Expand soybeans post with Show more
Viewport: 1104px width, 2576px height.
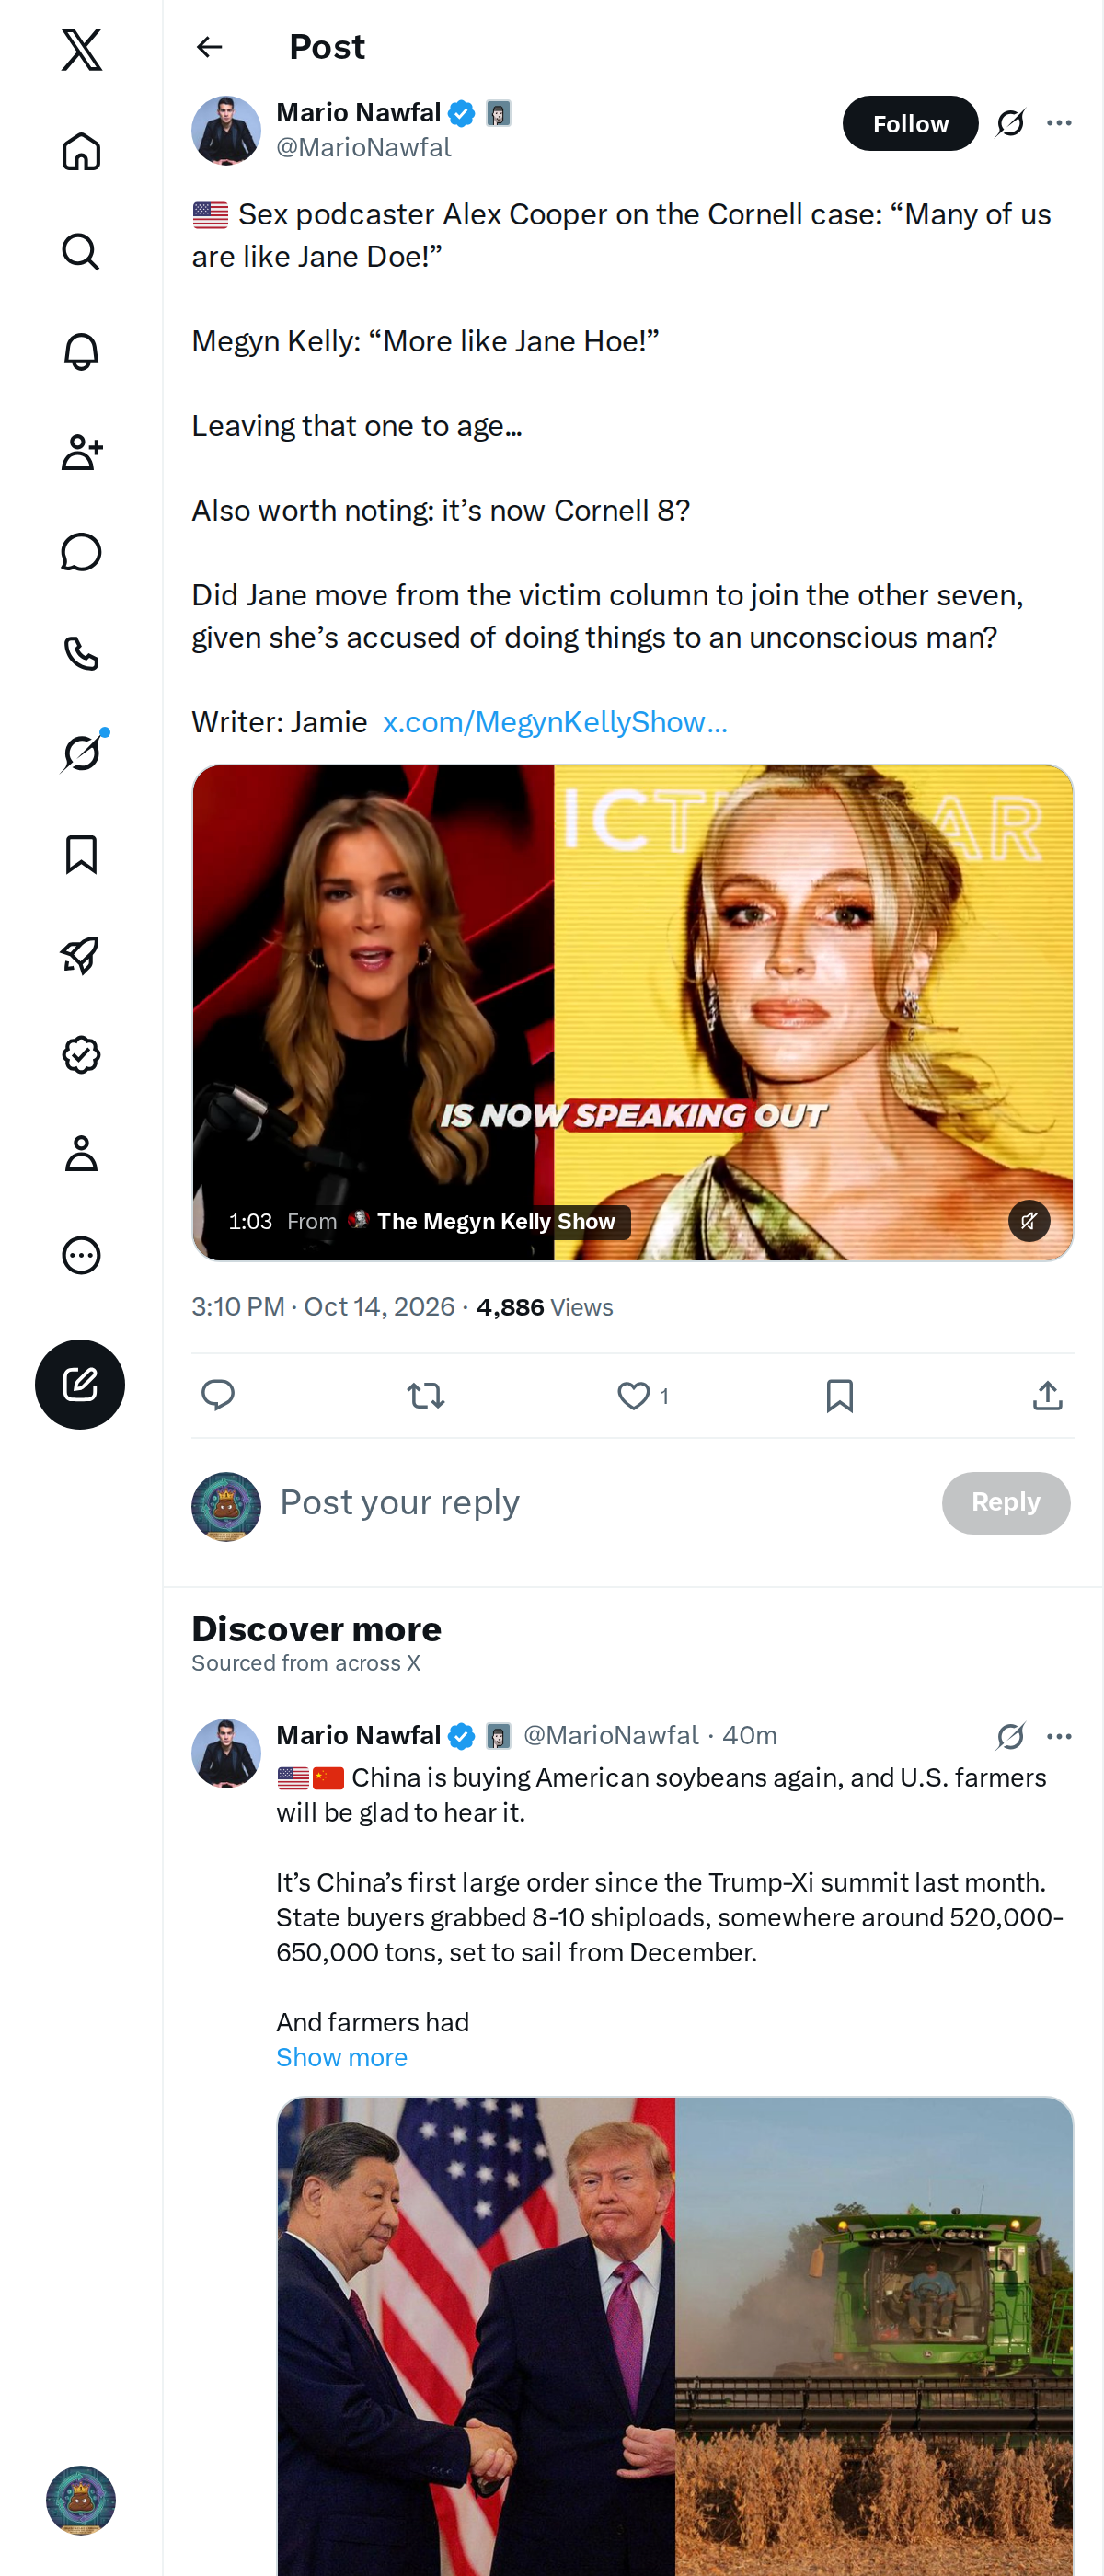(x=341, y=2057)
